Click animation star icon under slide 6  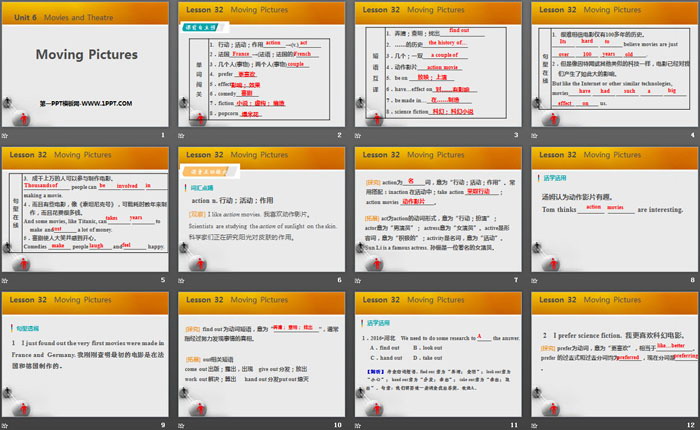(181, 280)
